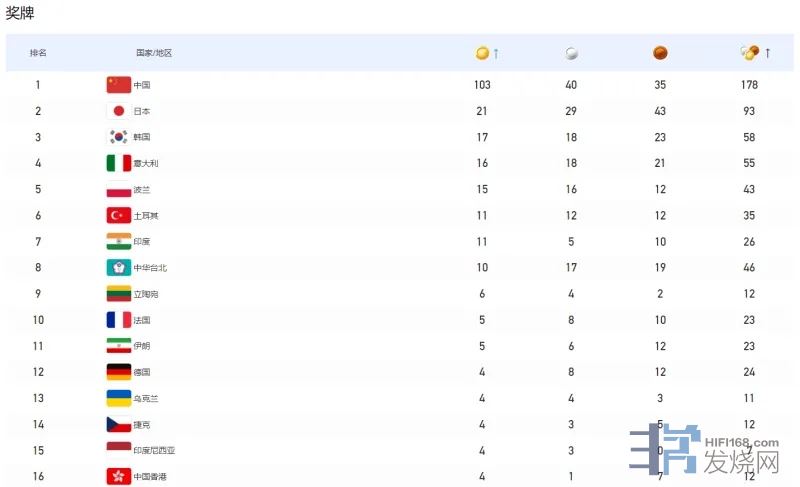This screenshot has height=487, width=800.
Task: Click the 国家/地区 column header
Action: [154, 53]
